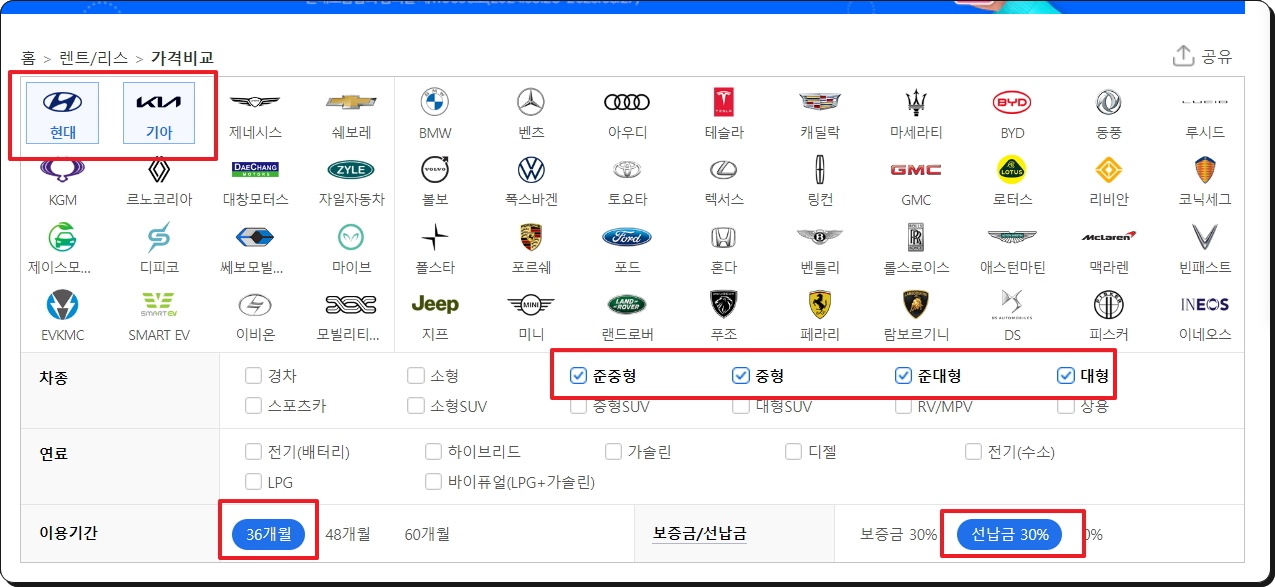Check the 전기(수소) fuel option

973,452
